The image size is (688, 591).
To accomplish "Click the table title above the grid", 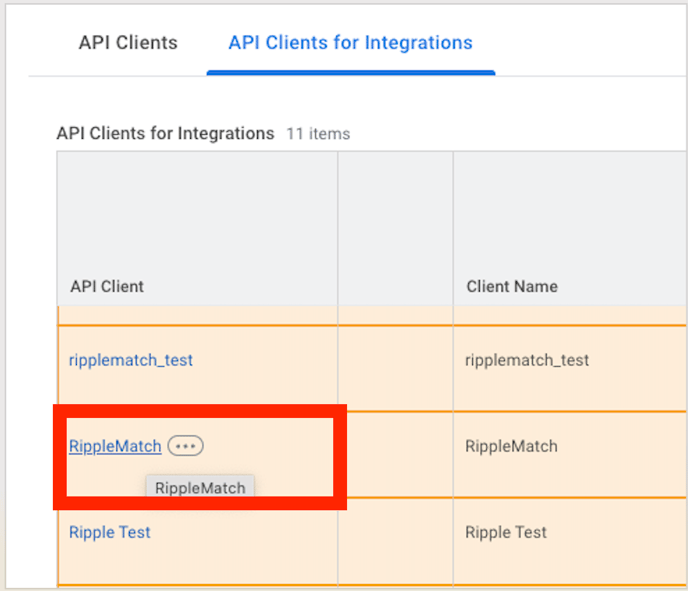I will click(165, 133).
